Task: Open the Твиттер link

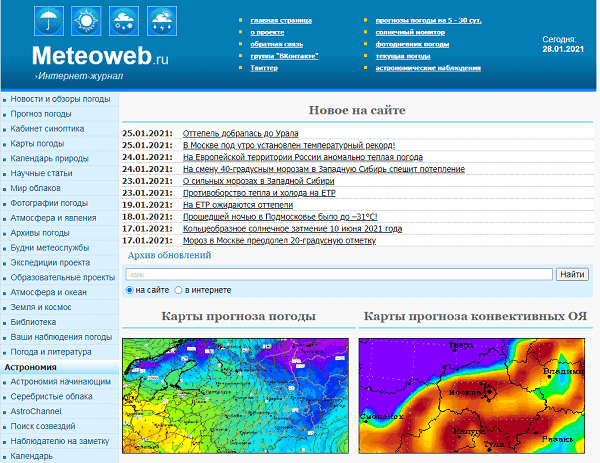Action: (x=264, y=68)
